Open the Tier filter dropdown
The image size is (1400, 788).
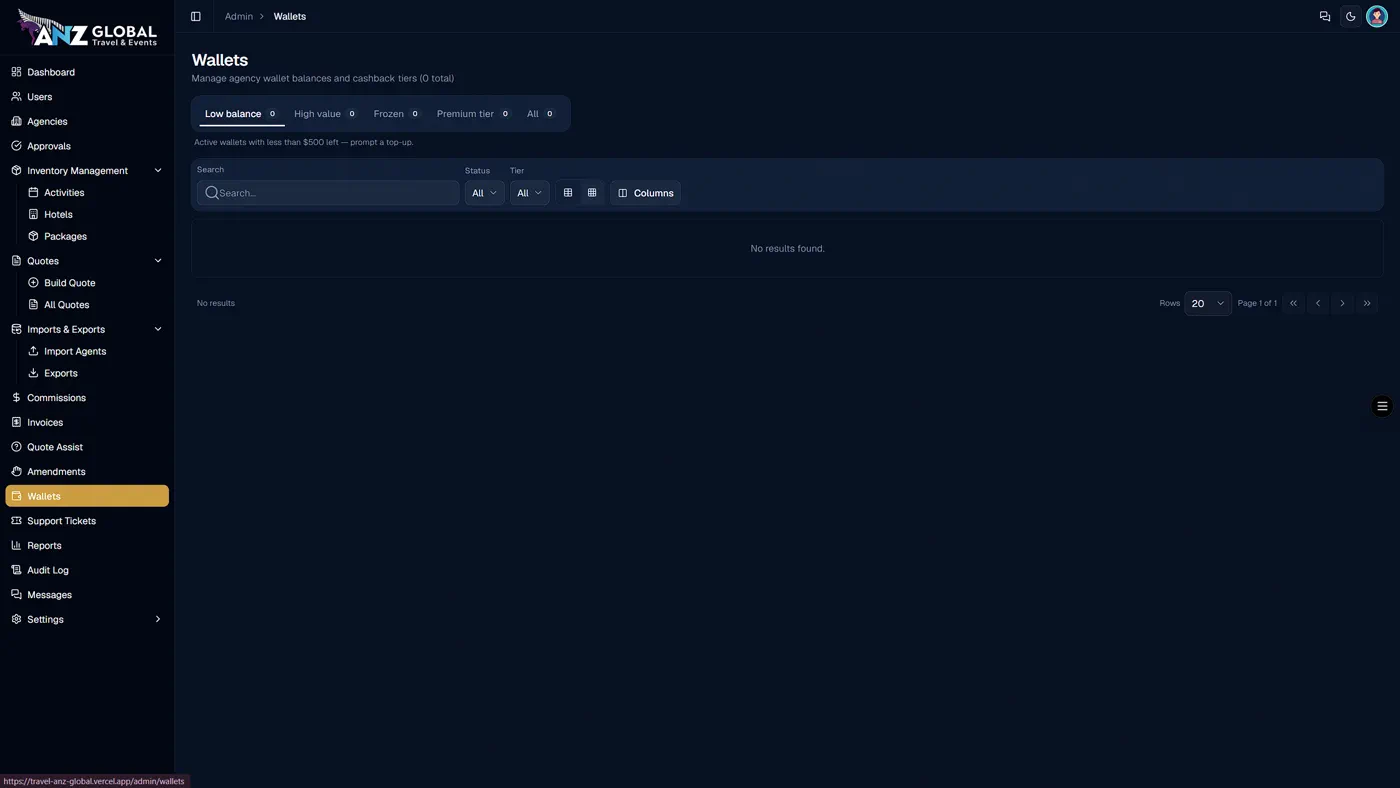click(x=529, y=193)
